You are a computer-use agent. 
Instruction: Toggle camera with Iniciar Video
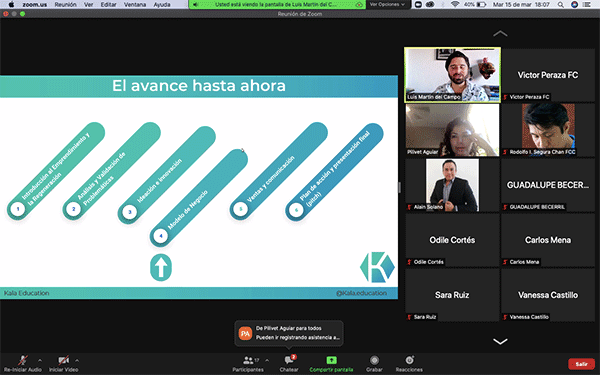point(64,360)
